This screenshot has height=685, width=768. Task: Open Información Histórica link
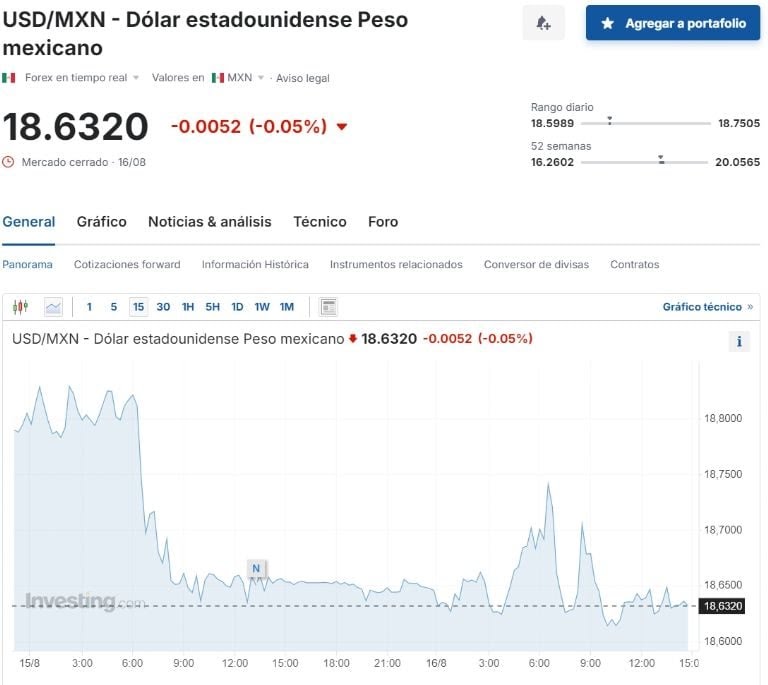255,265
